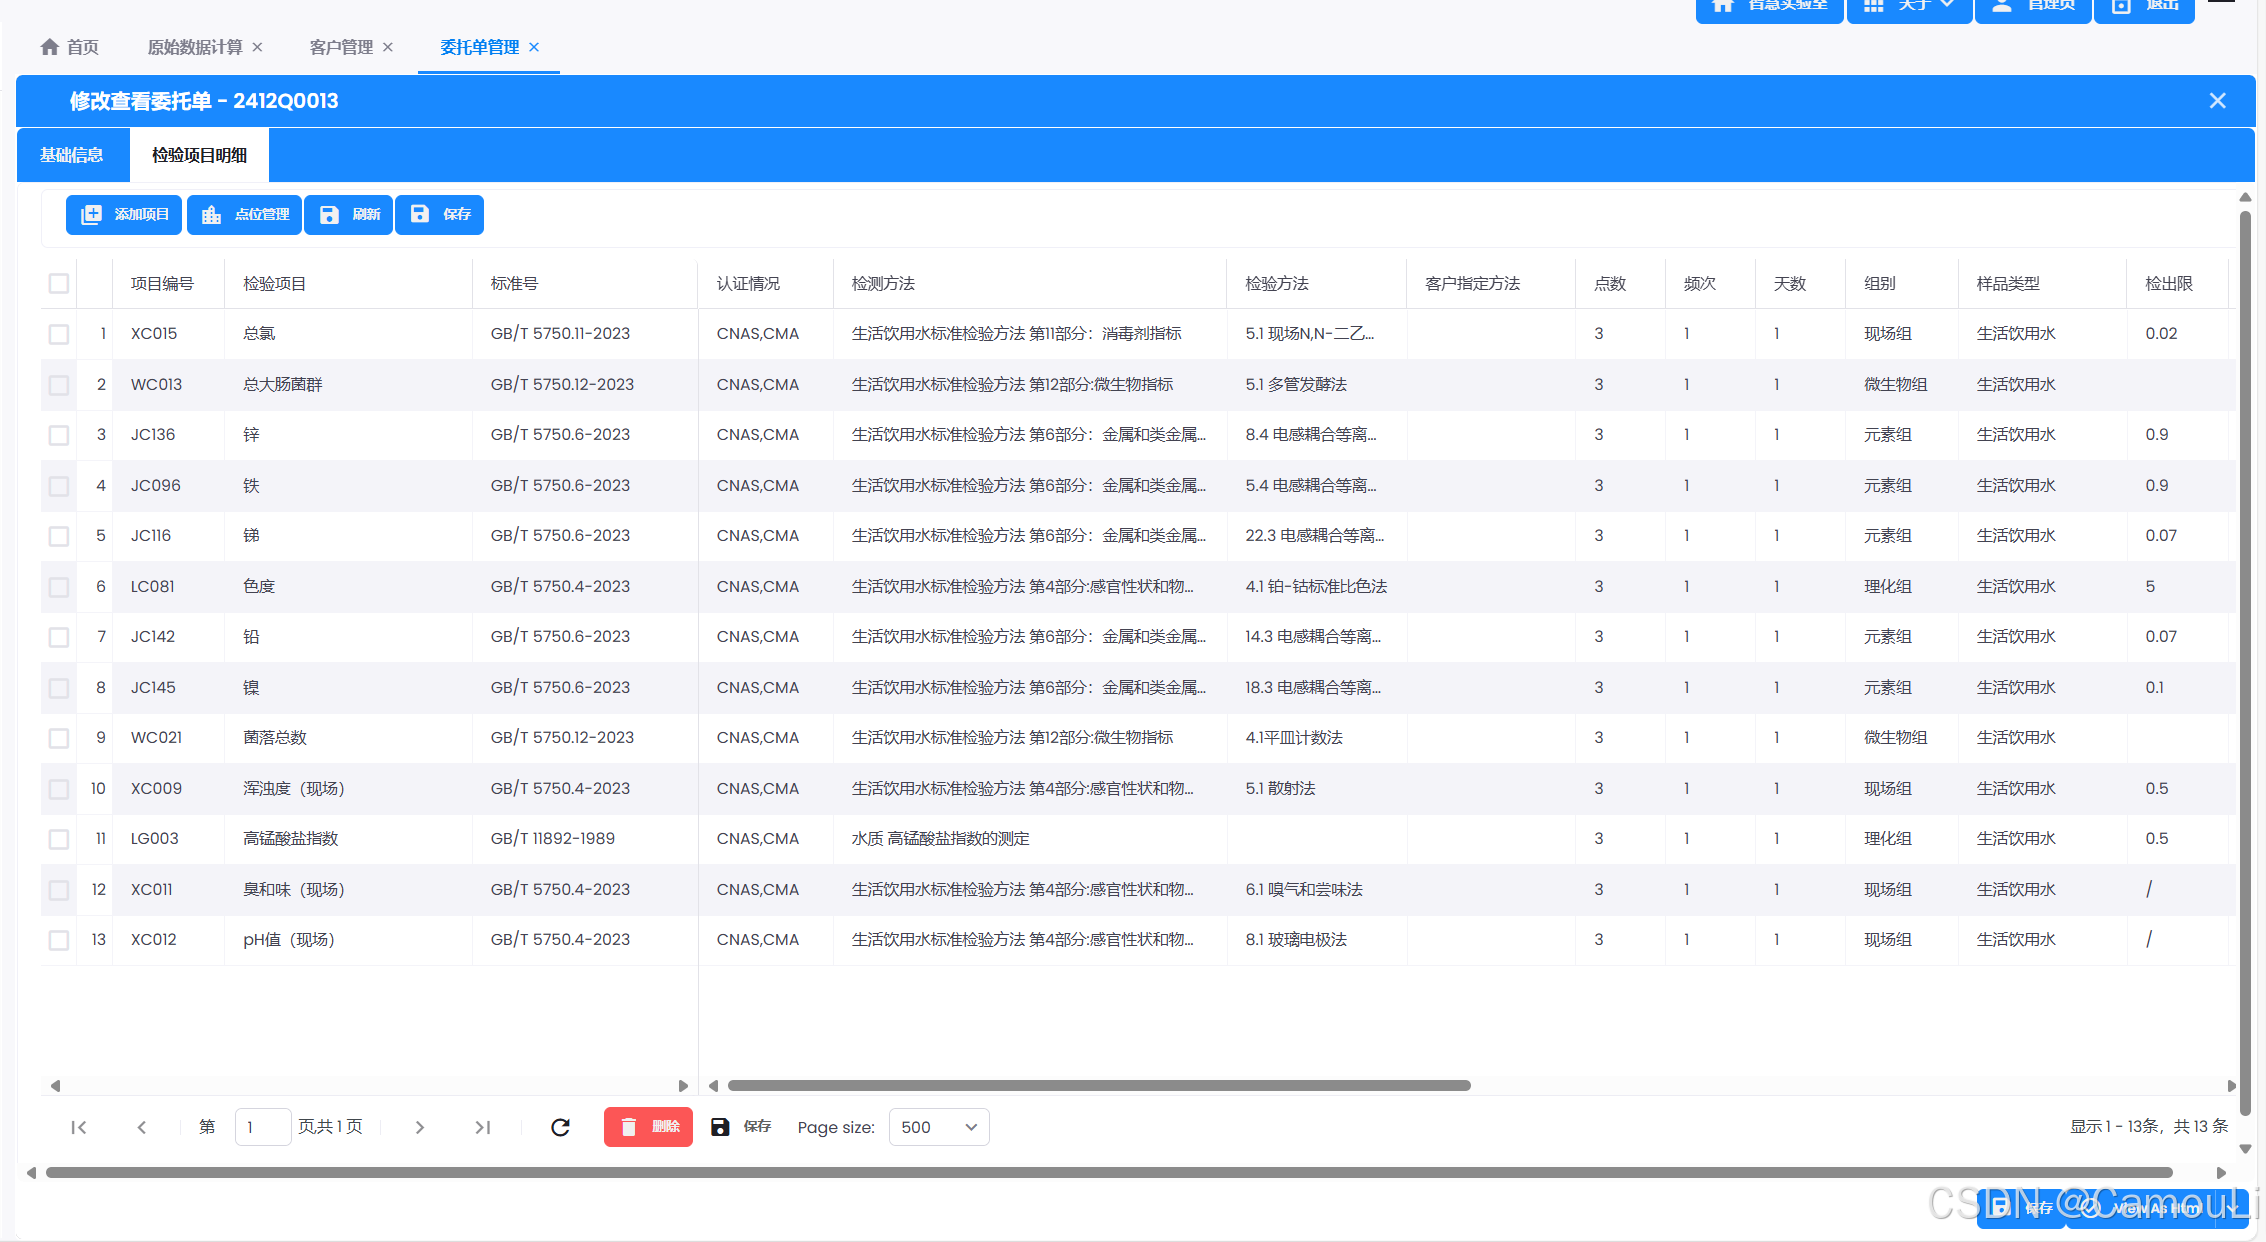Switch to the 基础信息 tab
This screenshot has height=1242, width=2266.
(72, 155)
